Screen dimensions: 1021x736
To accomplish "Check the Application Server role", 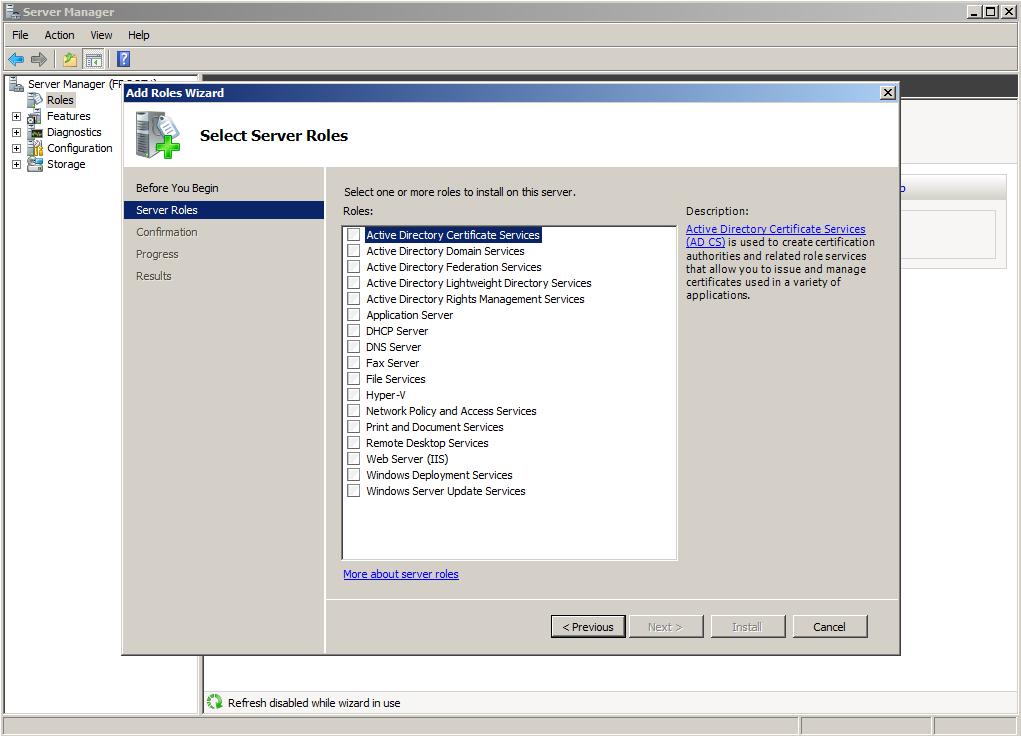I will (354, 315).
